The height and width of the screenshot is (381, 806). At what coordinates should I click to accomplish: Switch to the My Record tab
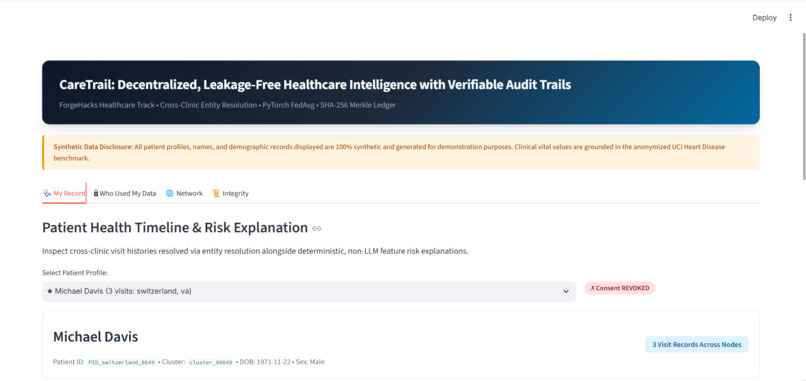(x=64, y=193)
